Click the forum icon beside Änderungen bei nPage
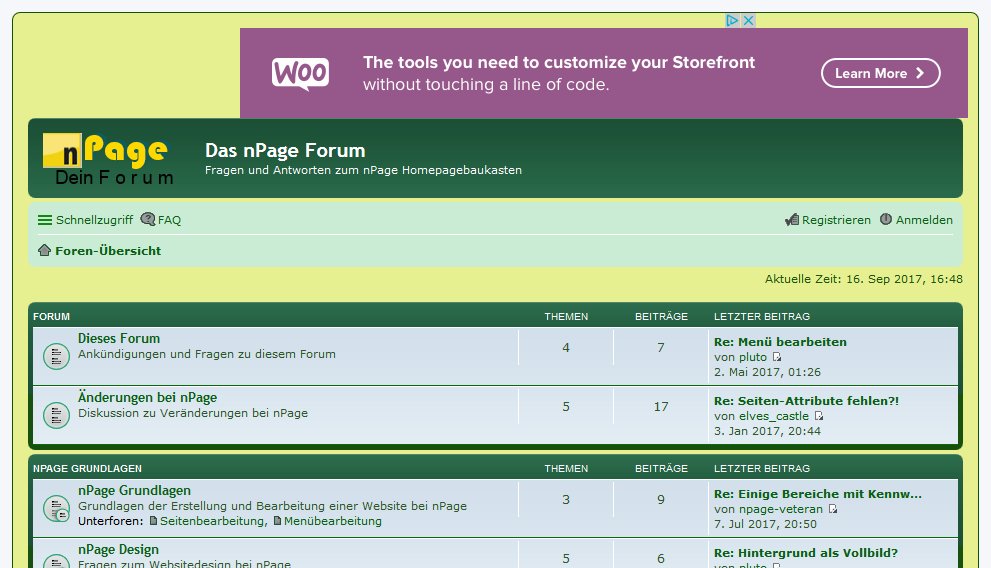The height and width of the screenshot is (568, 991). click(56, 414)
